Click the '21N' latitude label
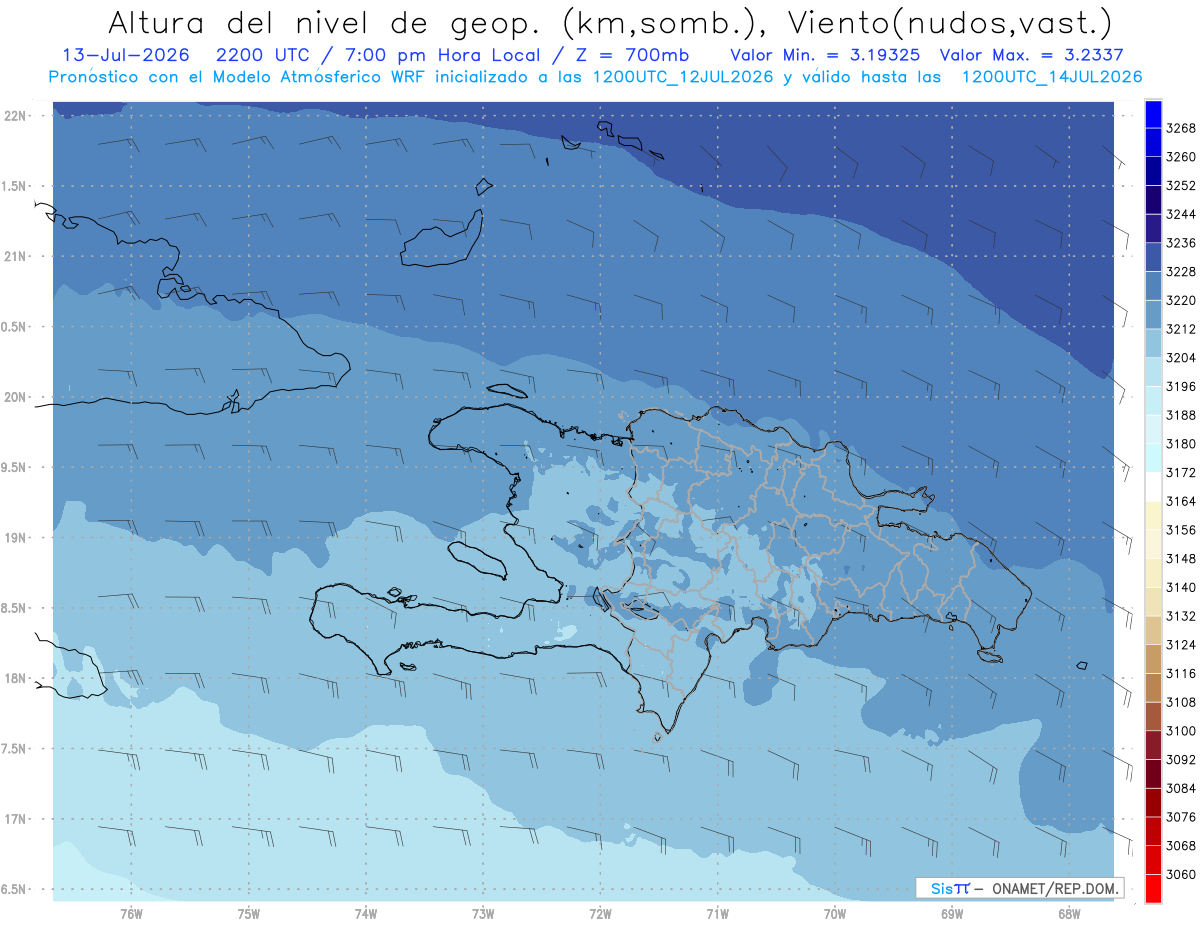1200x927 pixels. tap(15, 257)
